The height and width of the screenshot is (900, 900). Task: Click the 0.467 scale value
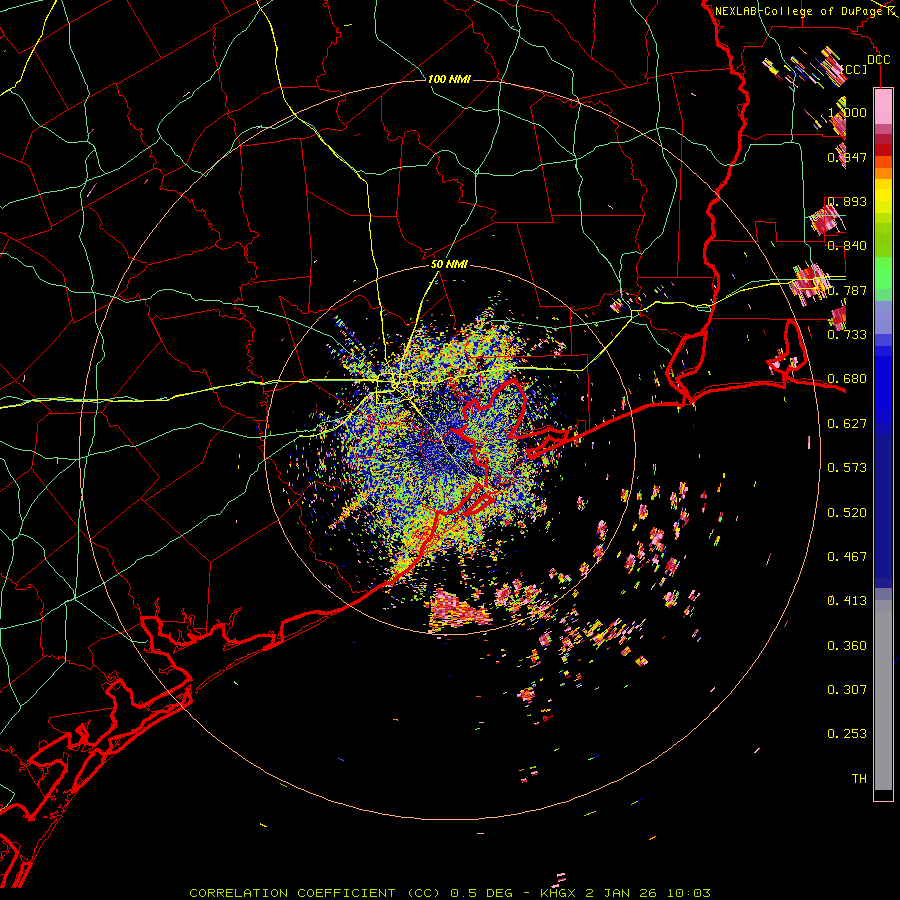pyautogui.click(x=847, y=557)
